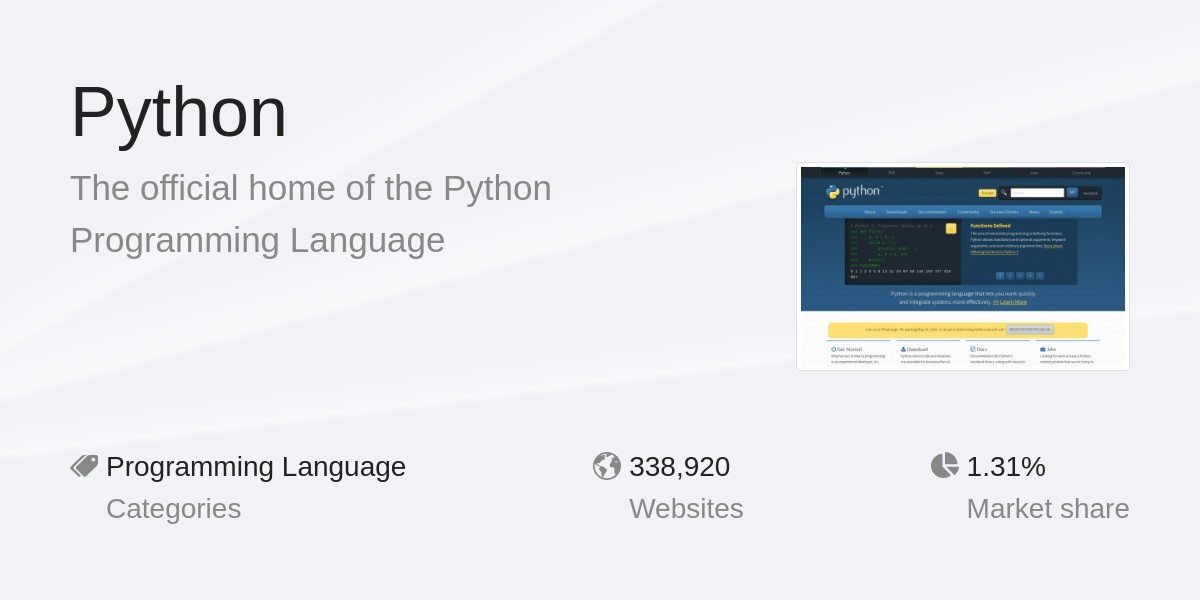The height and width of the screenshot is (600, 1200).
Task: Select the Community item in the blue navbar
Action: pos(967,212)
